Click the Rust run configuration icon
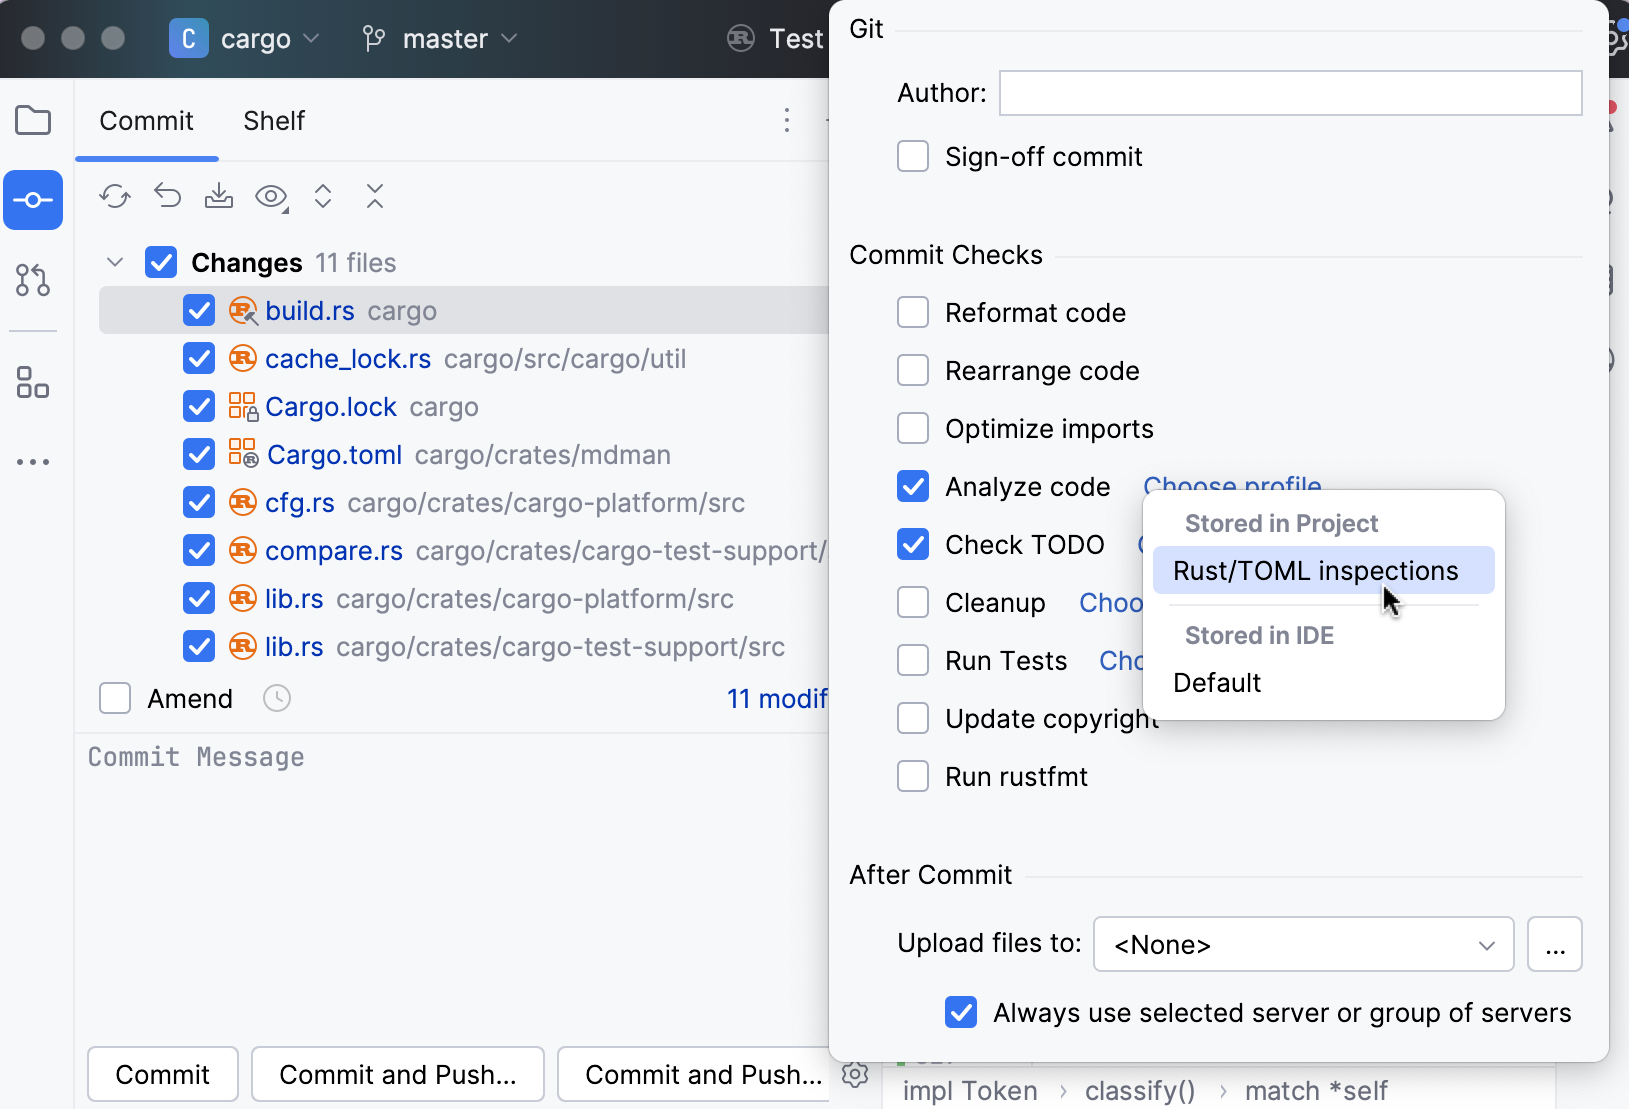Image resolution: width=1629 pixels, height=1109 pixels. [x=741, y=39]
